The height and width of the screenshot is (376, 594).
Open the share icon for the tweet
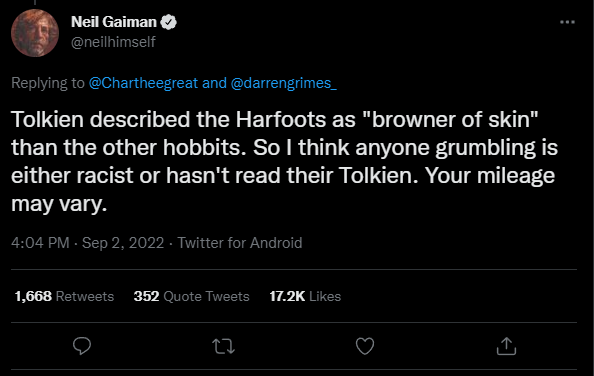pos(506,346)
